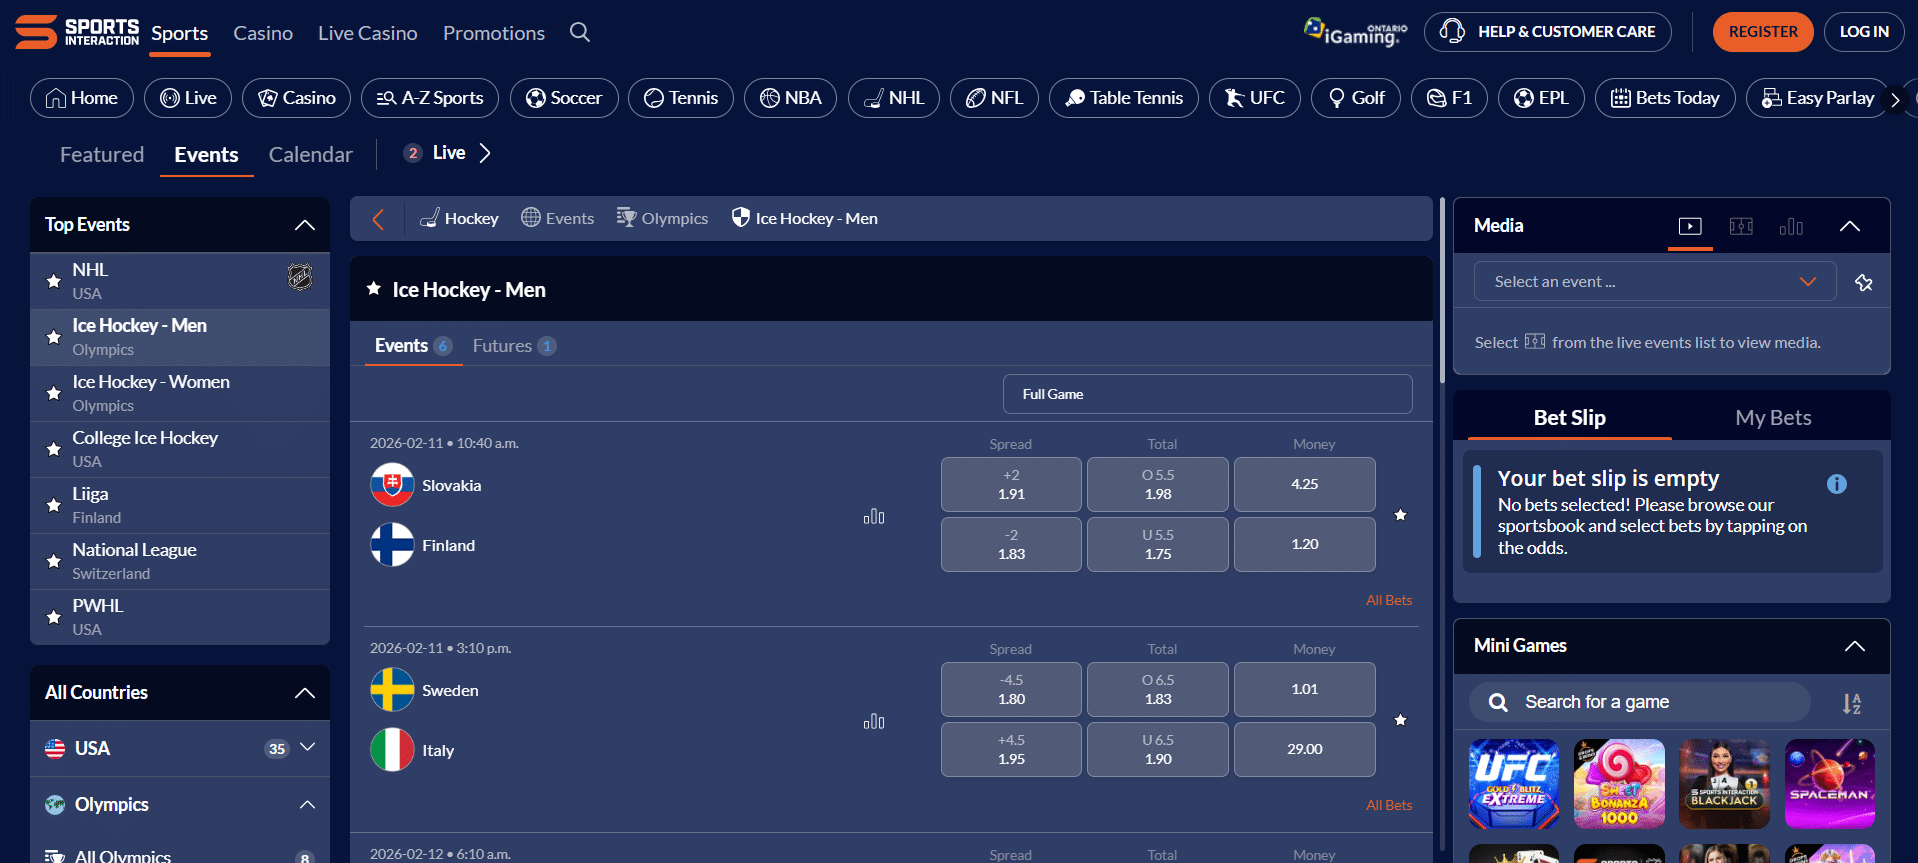This screenshot has height=863, width=1918.
Task: Click the LOG IN button
Action: pyautogui.click(x=1864, y=32)
